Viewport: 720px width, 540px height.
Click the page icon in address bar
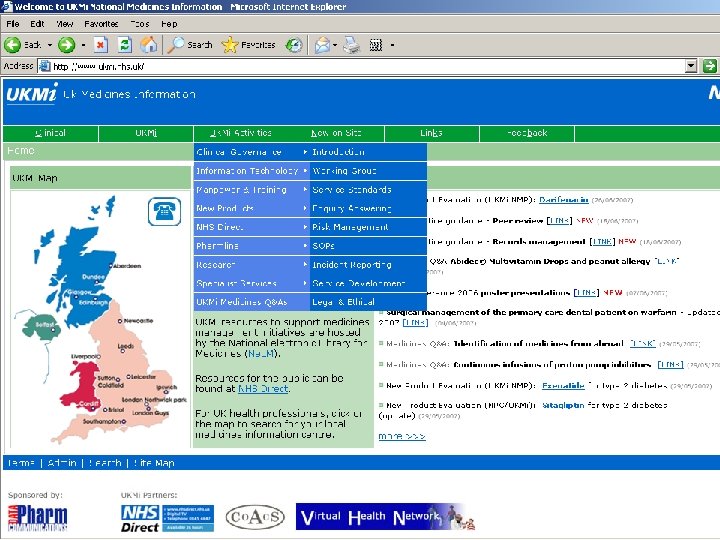[45, 66]
